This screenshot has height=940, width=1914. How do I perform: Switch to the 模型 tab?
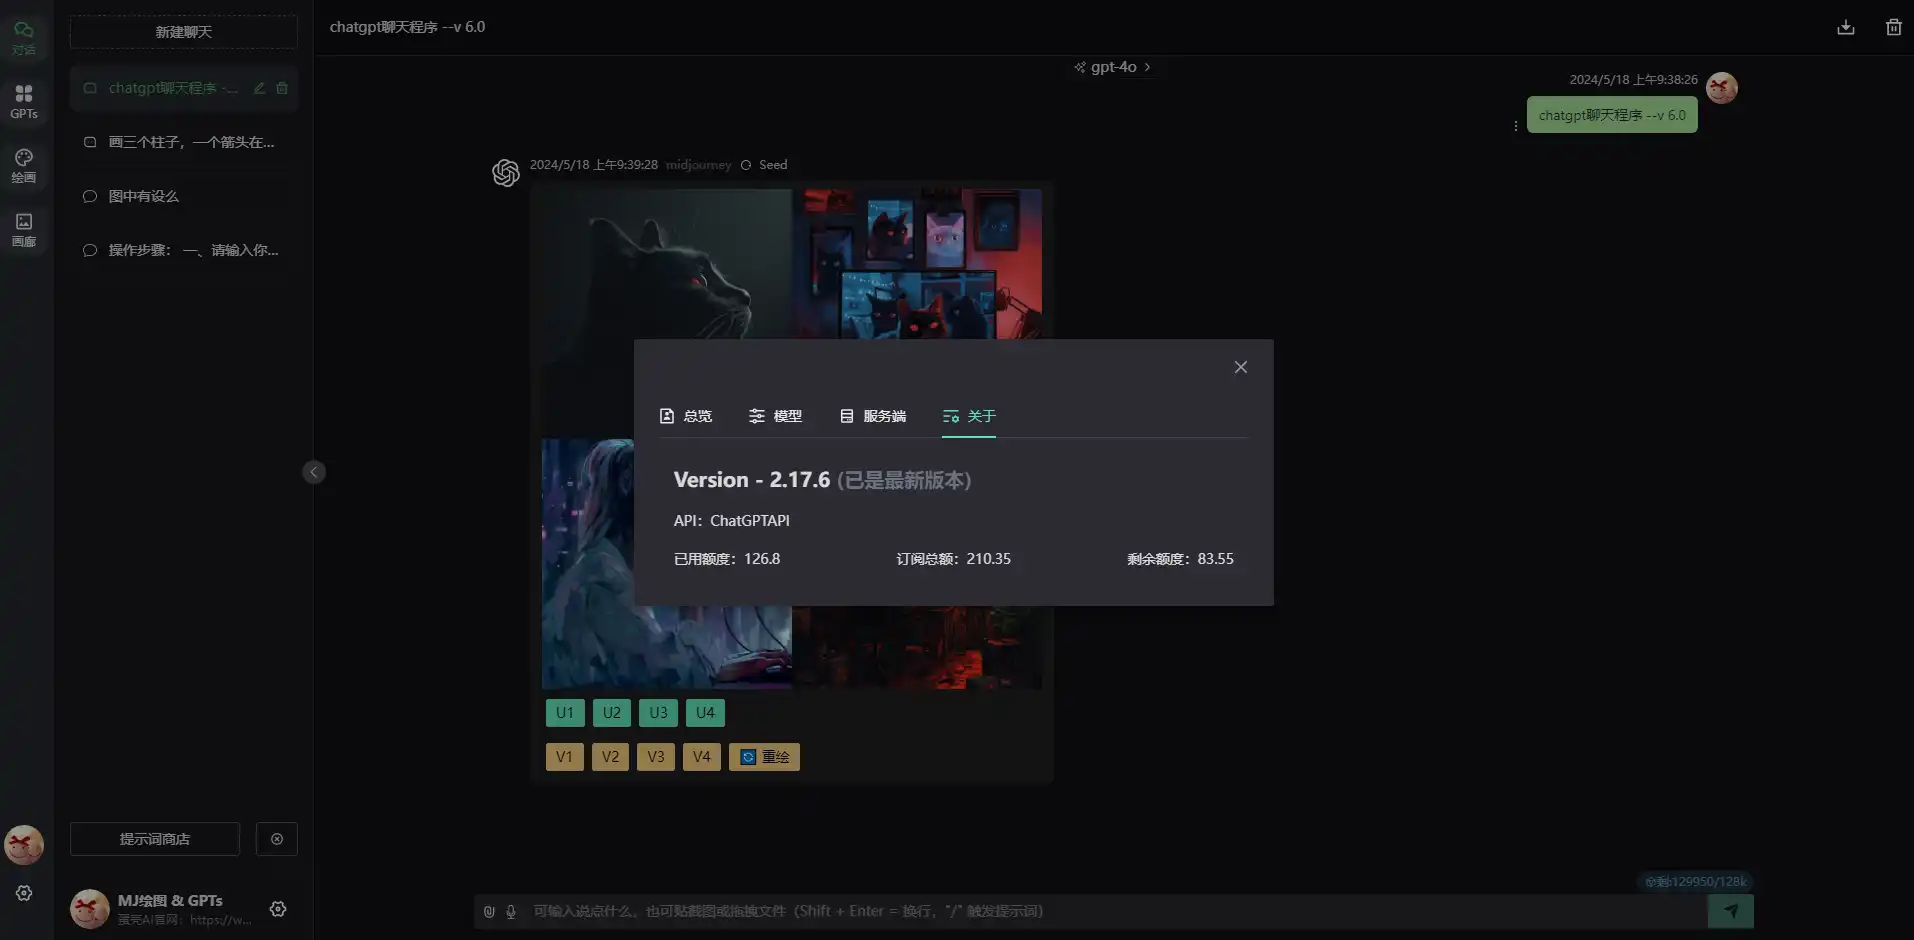(775, 416)
